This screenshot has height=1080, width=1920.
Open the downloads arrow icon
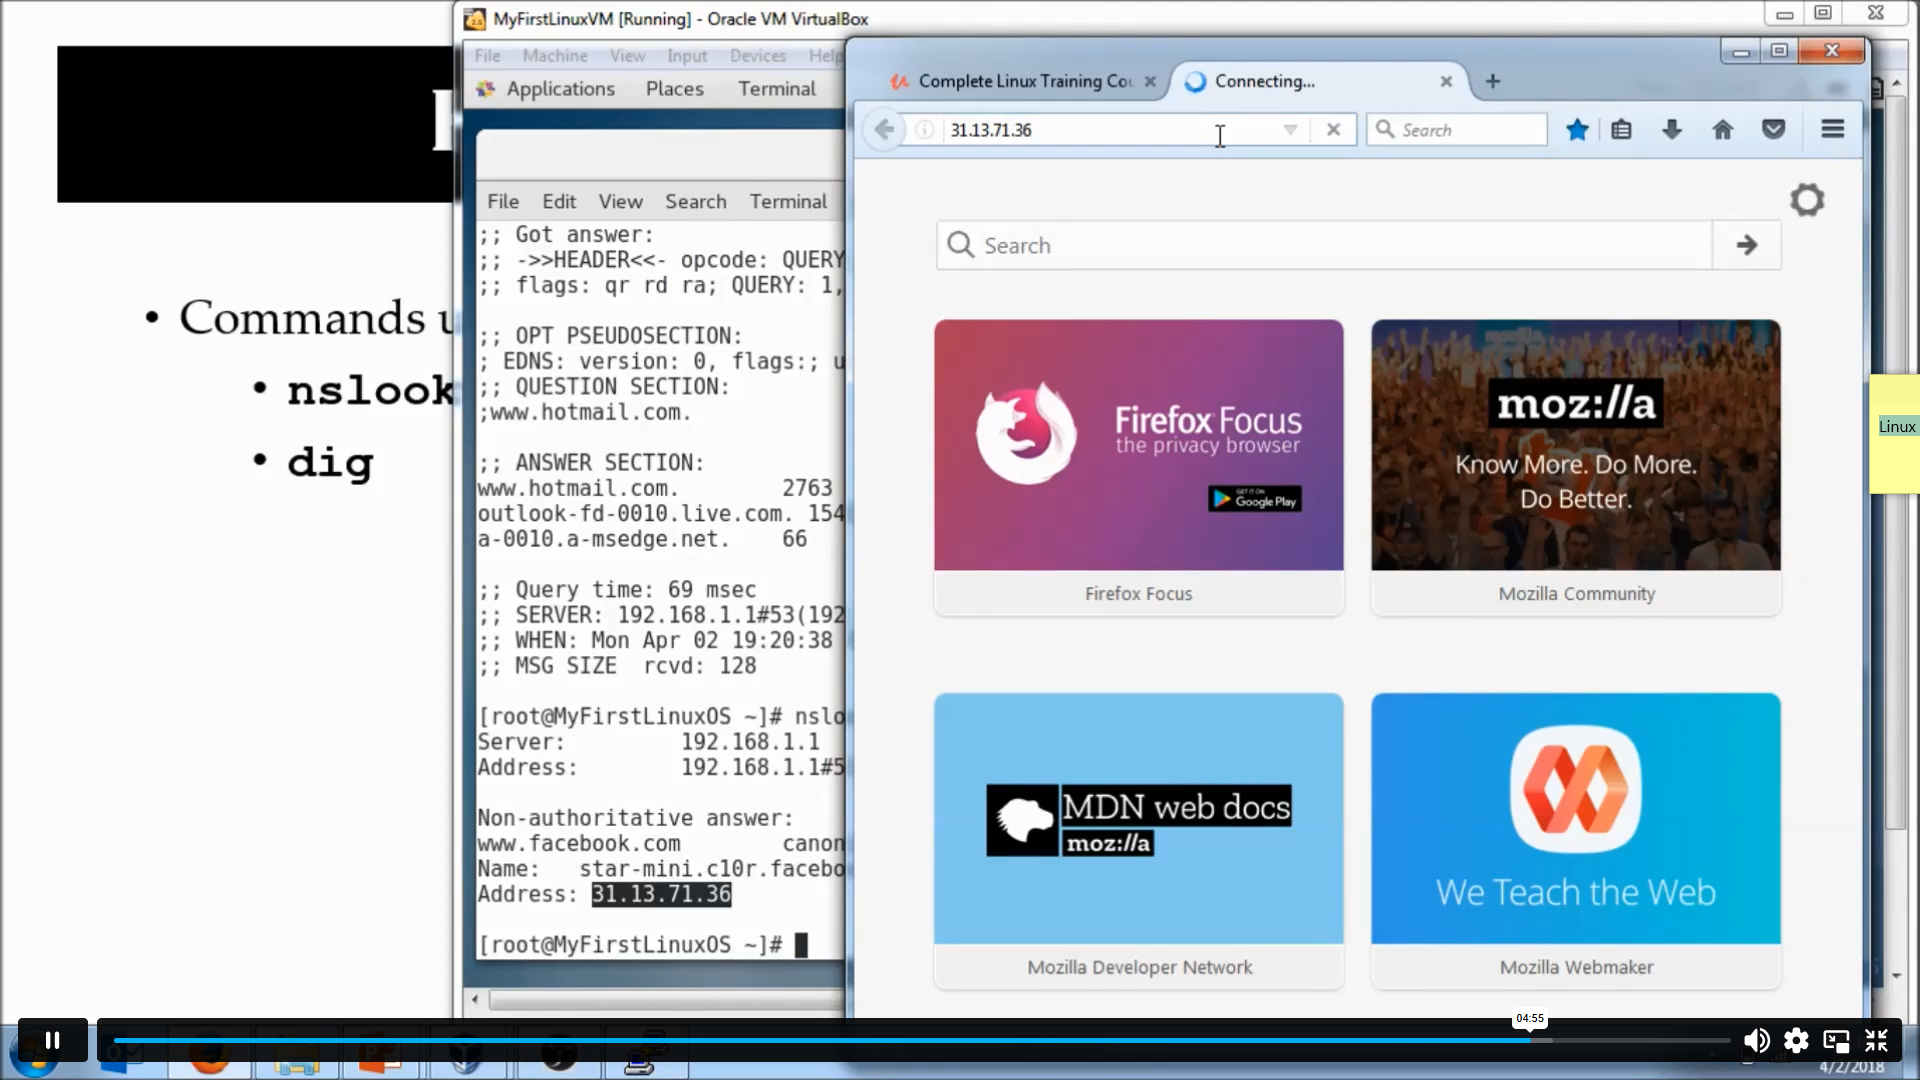[x=1671, y=130]
